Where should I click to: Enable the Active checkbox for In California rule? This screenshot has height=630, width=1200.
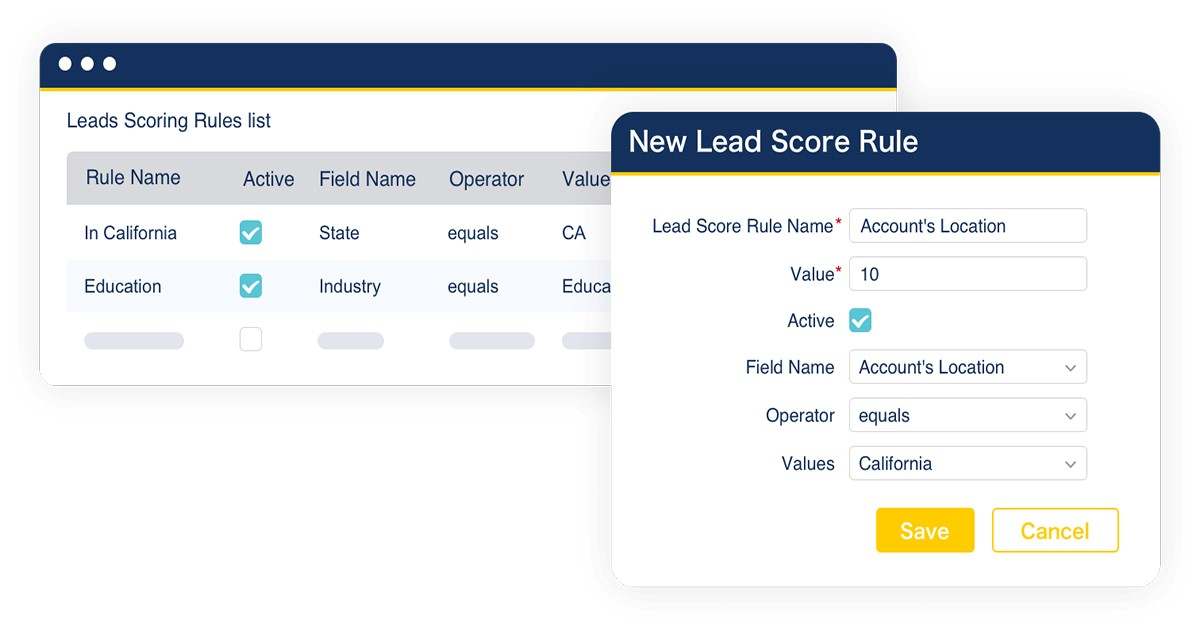coord(251,232)
